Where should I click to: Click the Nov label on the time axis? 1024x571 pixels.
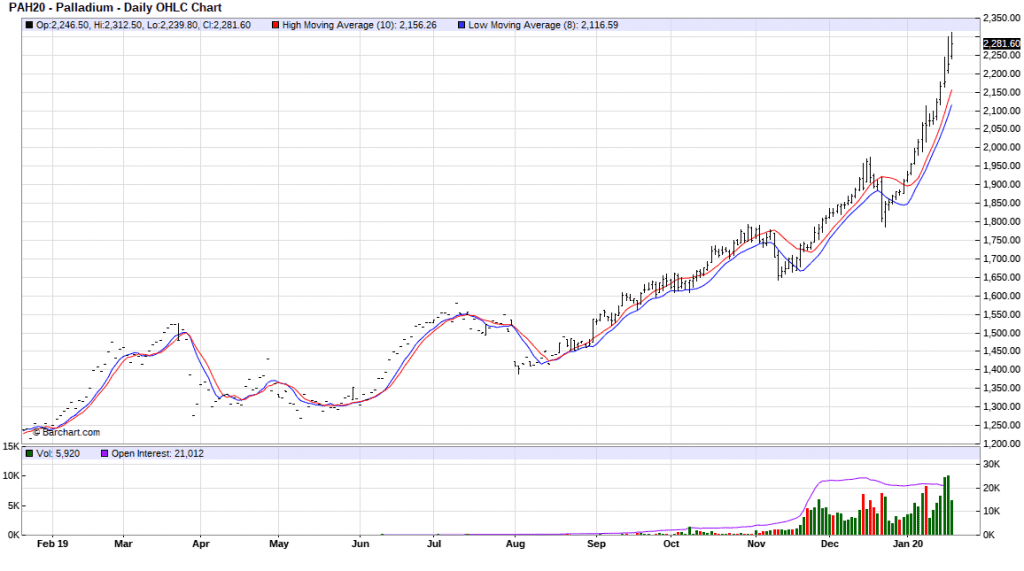tap(756, 546)
